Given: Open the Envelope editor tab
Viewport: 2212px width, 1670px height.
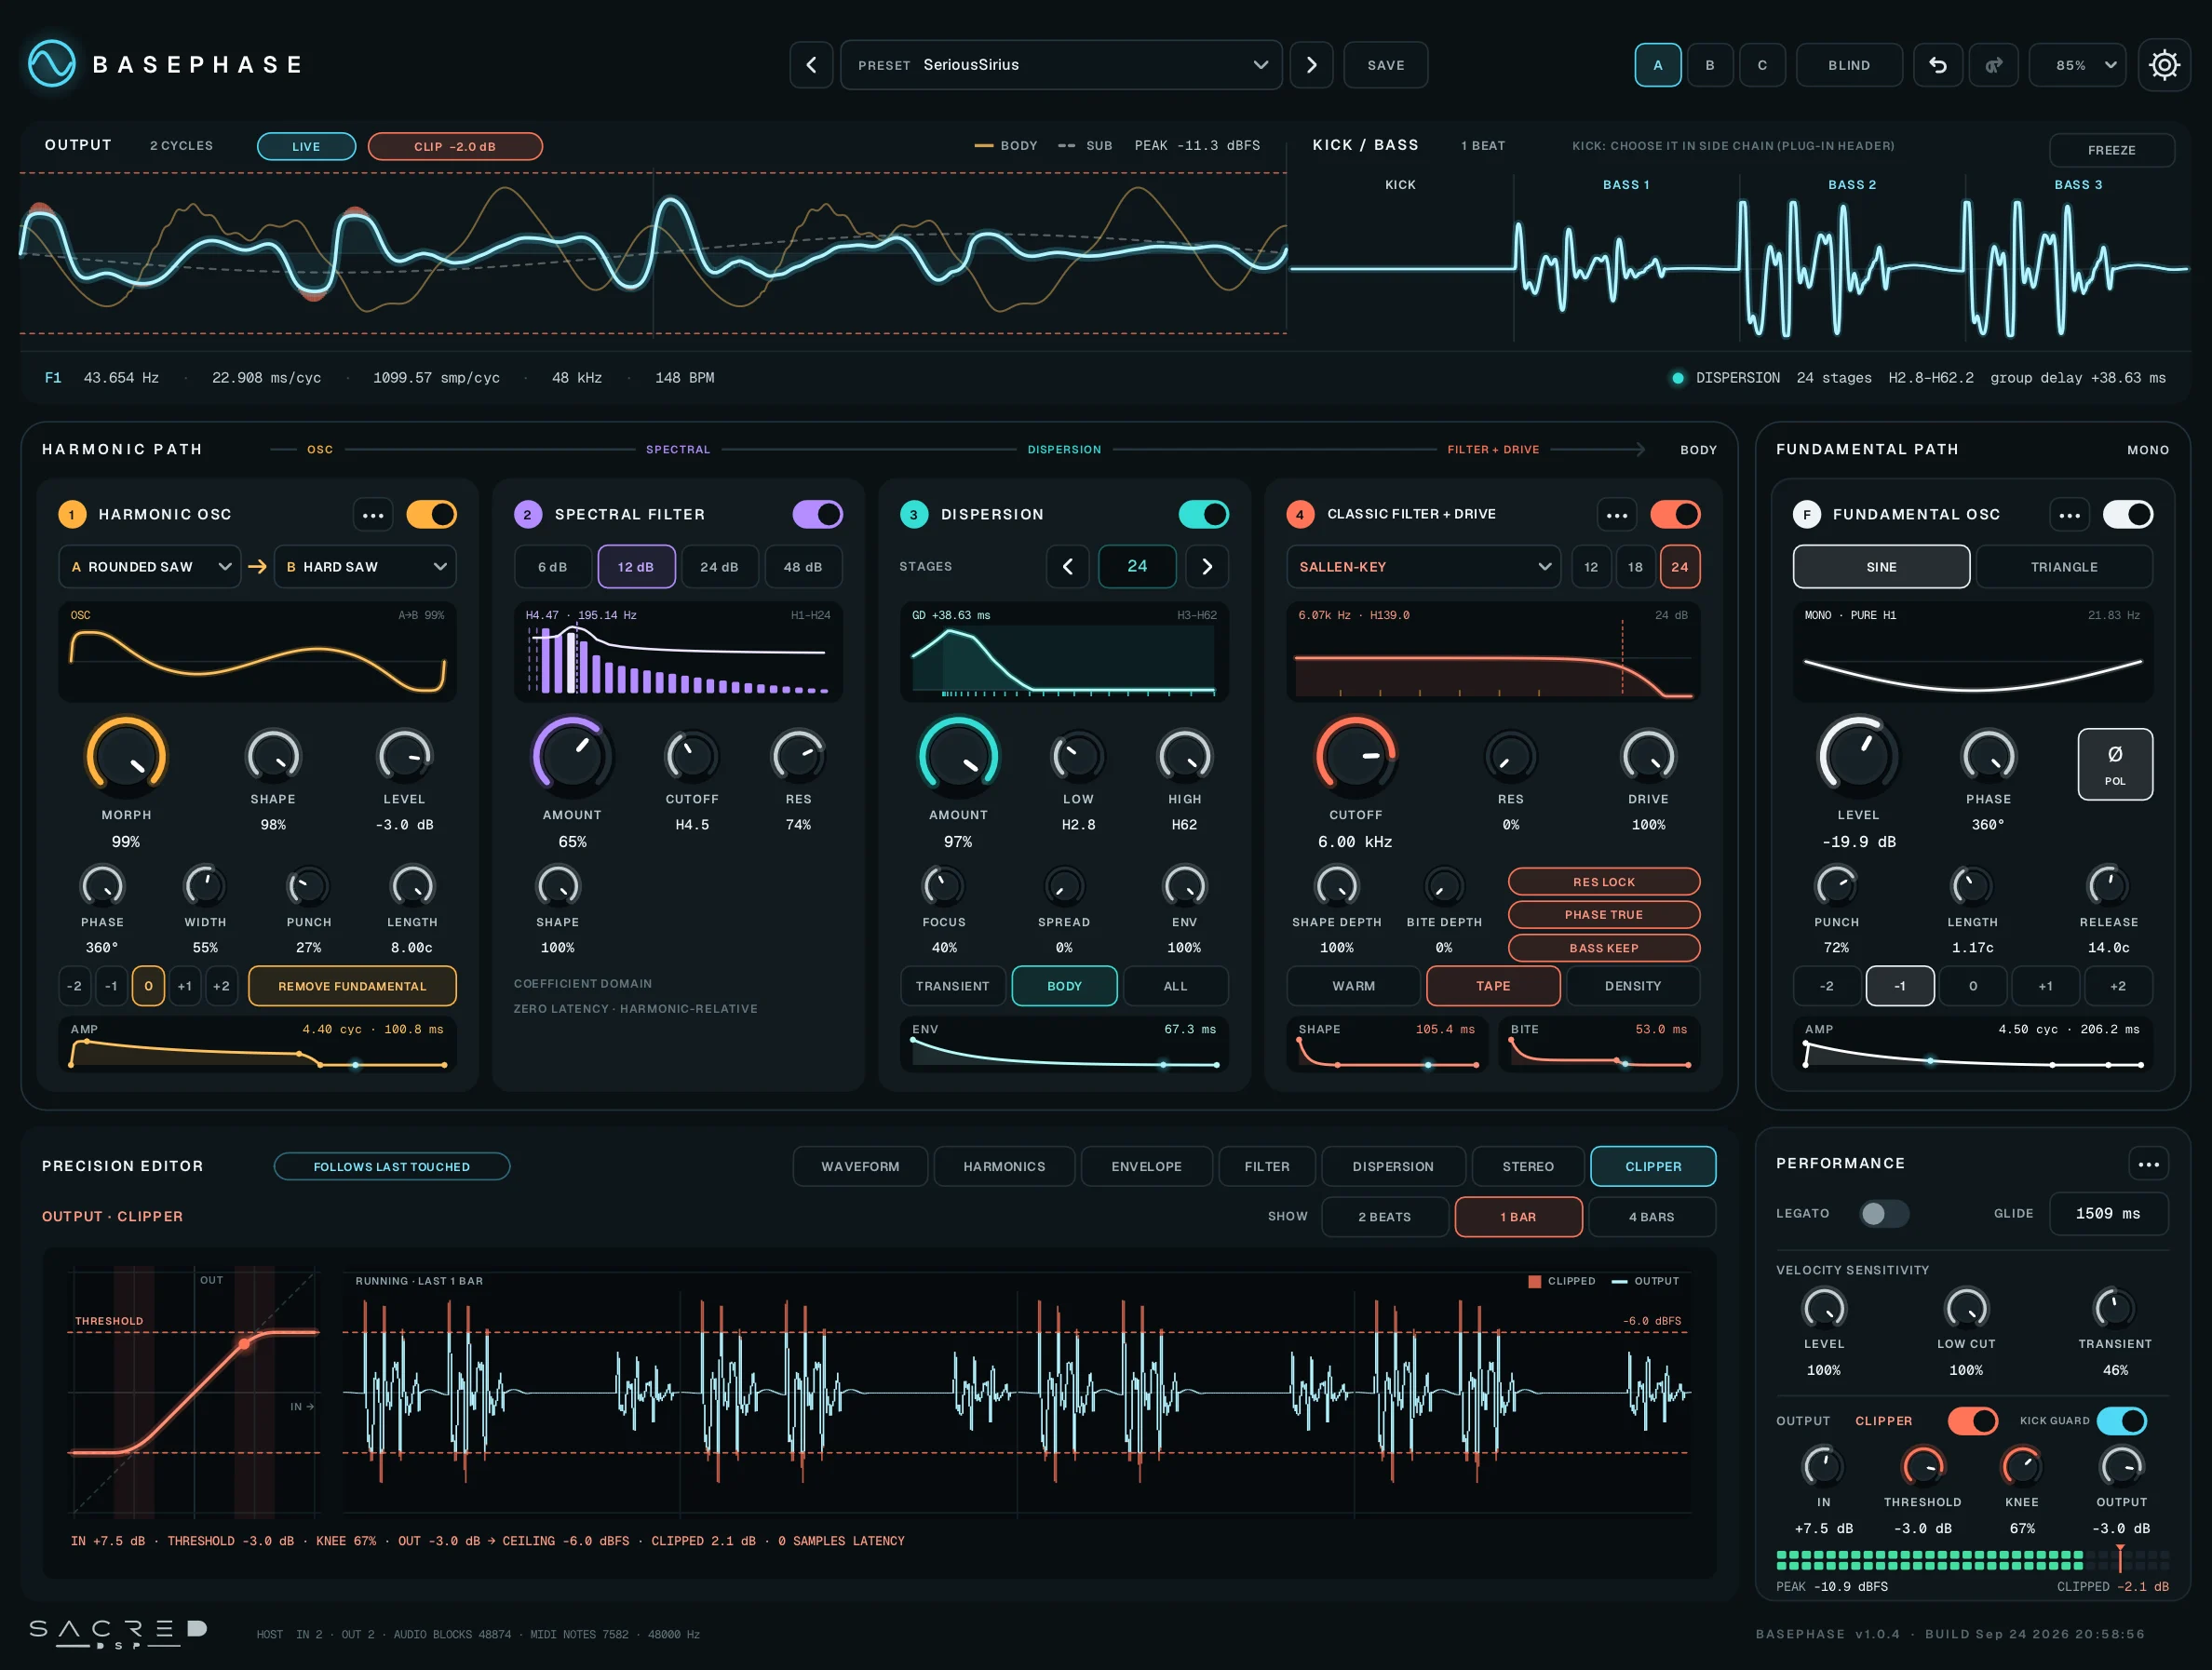Looking at the screenshot, I should point(1146,1167).
